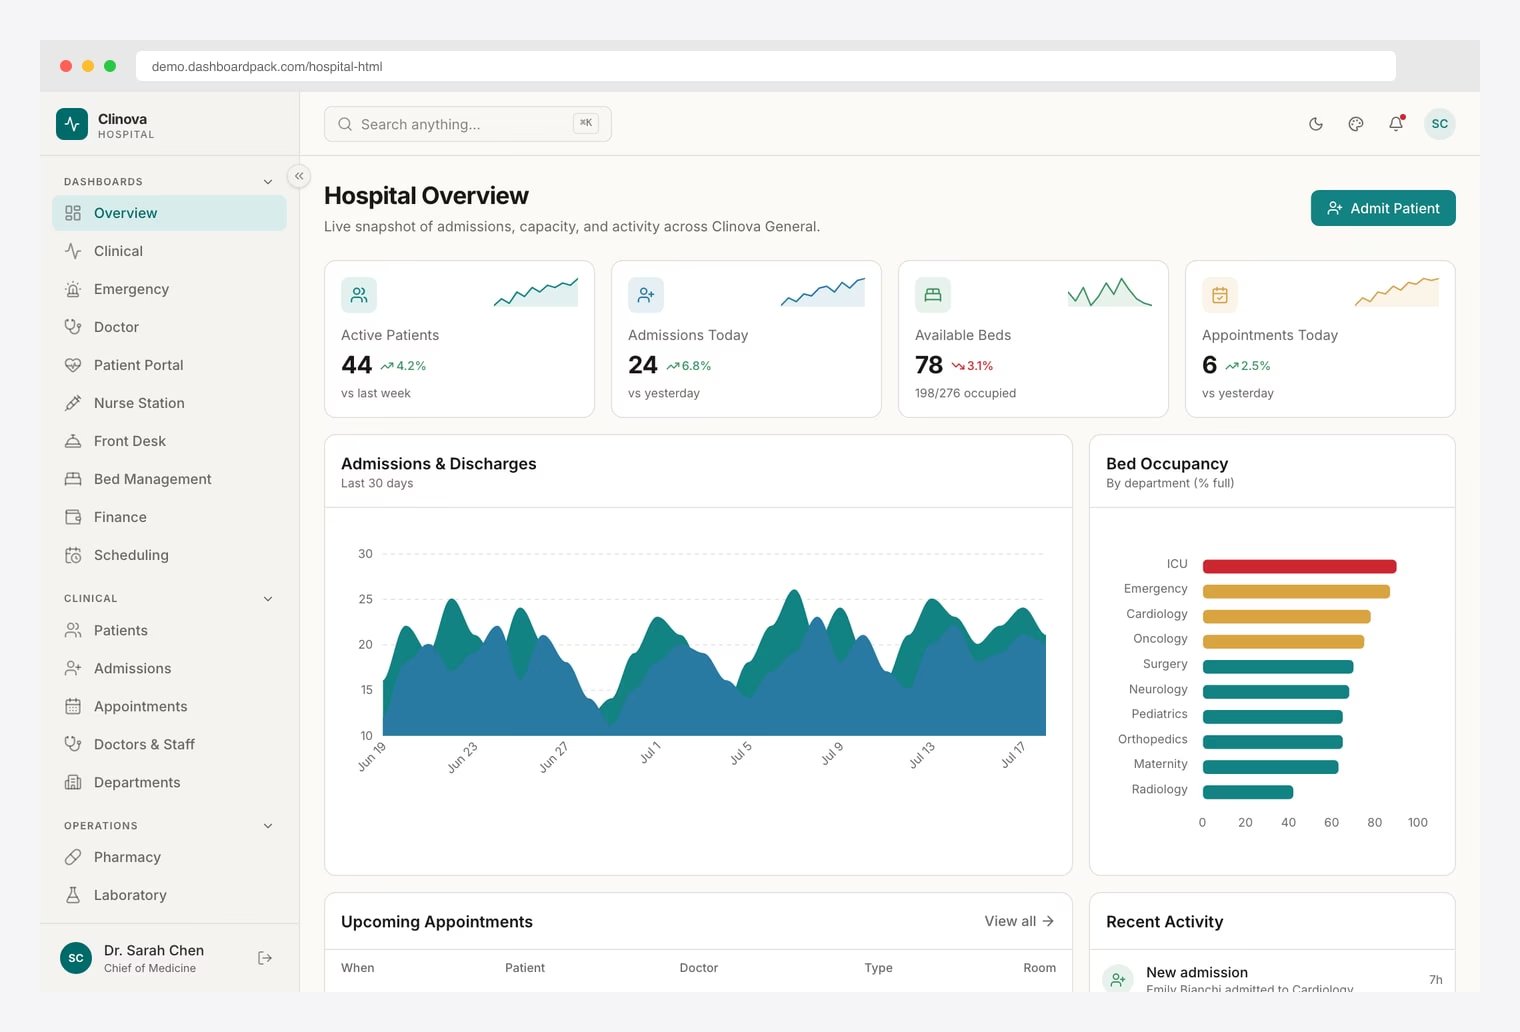1520x1032 pixels.
Task: Click the Radiology occupancy bar
Action: [1248, 792]
